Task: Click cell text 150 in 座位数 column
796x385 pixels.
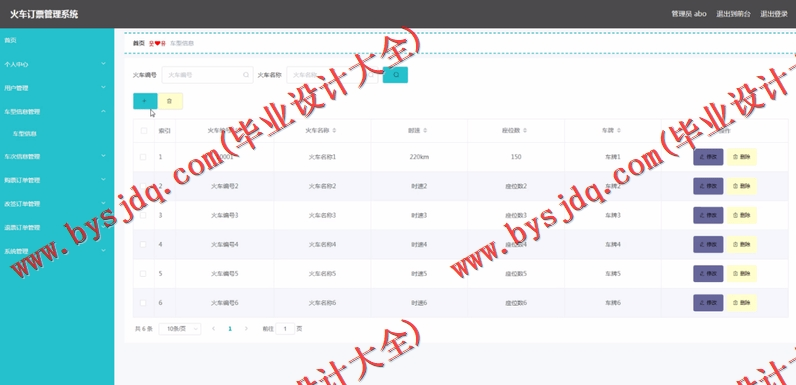Action: (516, 157)
